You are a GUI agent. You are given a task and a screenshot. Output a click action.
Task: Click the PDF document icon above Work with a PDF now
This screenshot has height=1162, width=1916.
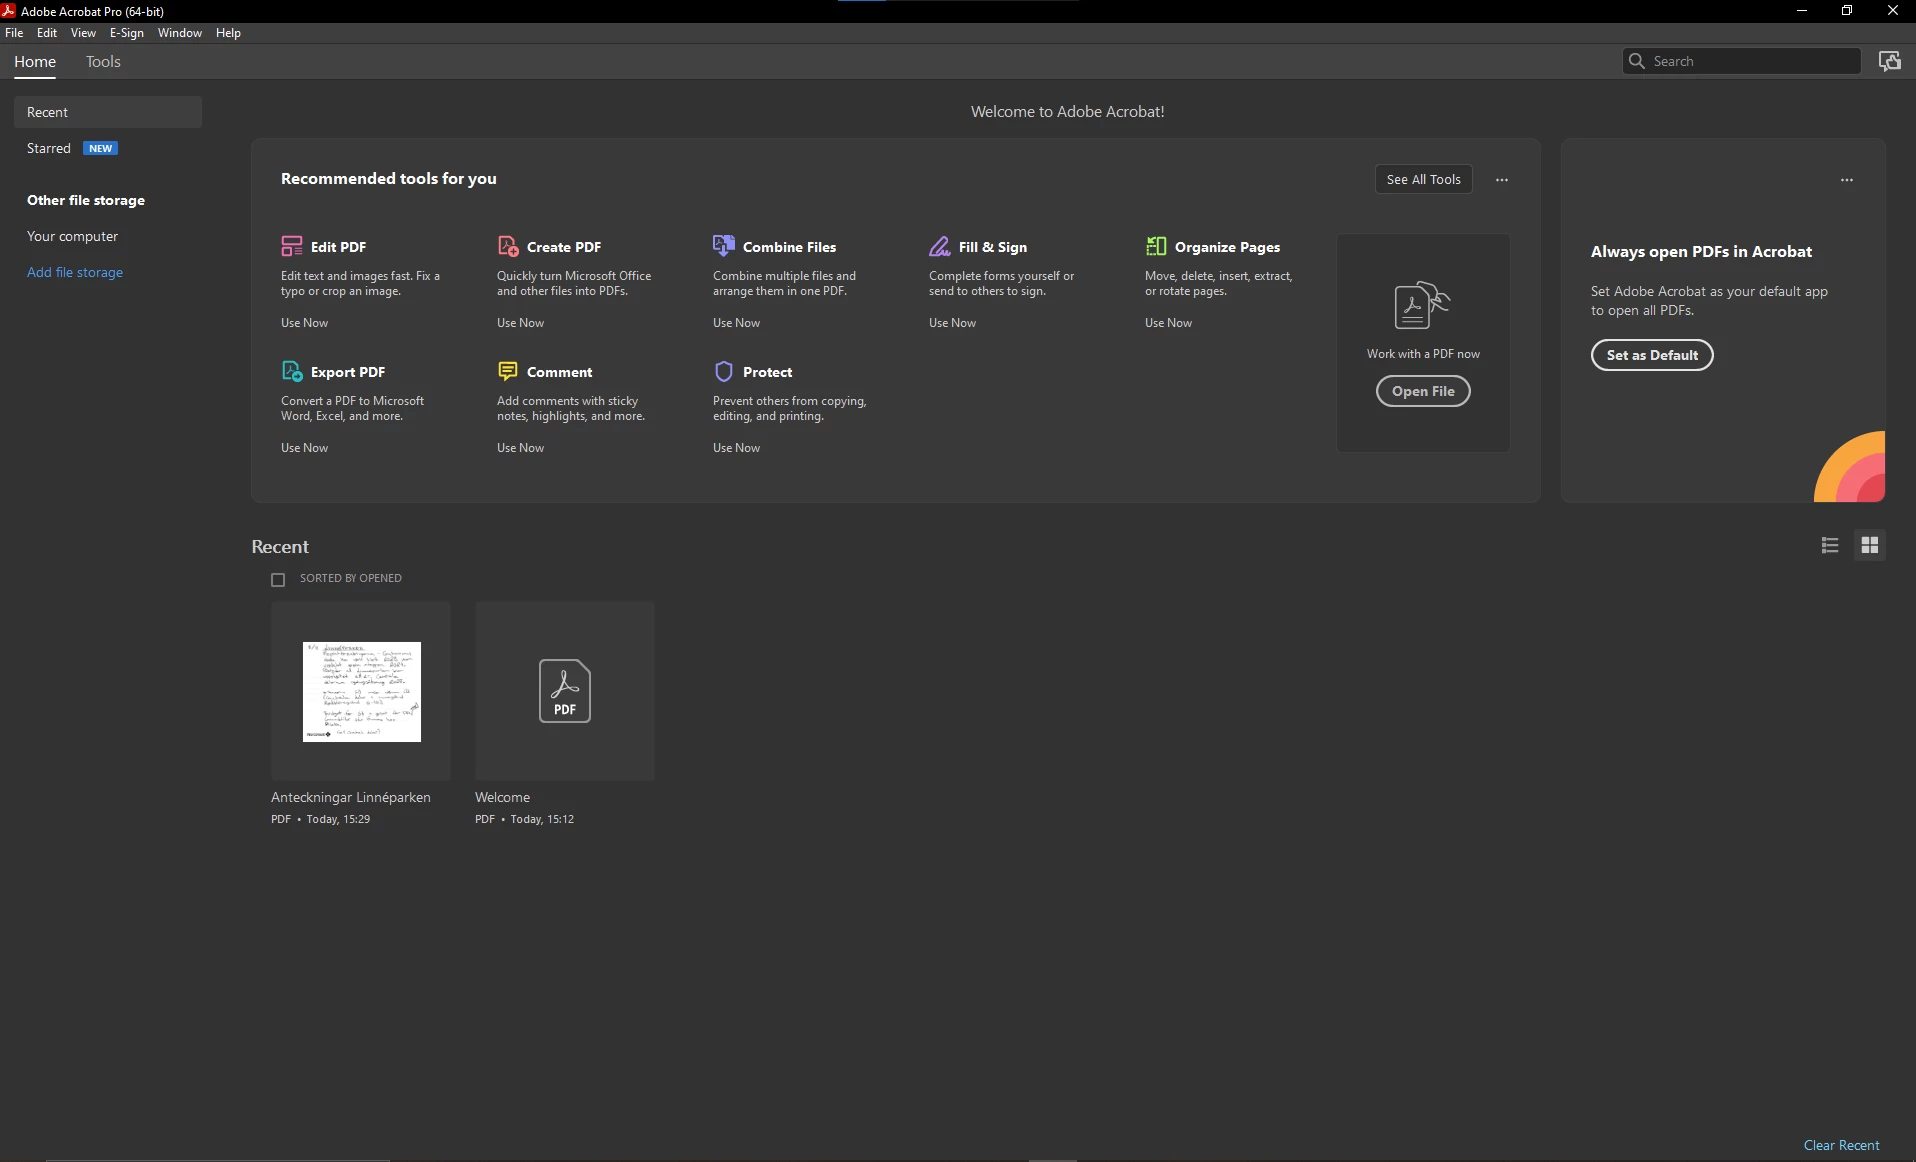(1422, 305)
